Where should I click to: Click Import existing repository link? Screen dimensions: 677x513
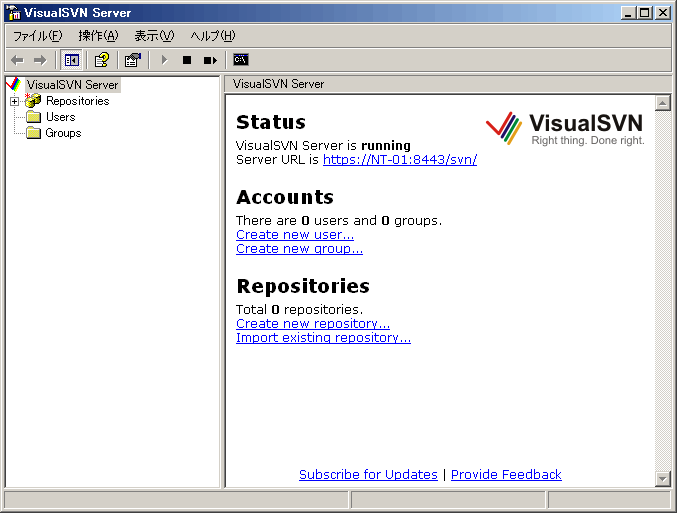tap(323, 338)
